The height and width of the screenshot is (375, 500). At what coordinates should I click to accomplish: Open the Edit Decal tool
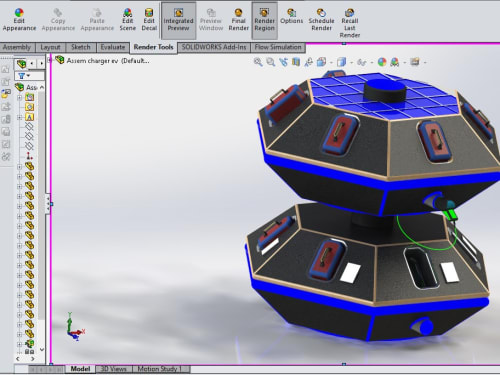click(x=149, y=20)
